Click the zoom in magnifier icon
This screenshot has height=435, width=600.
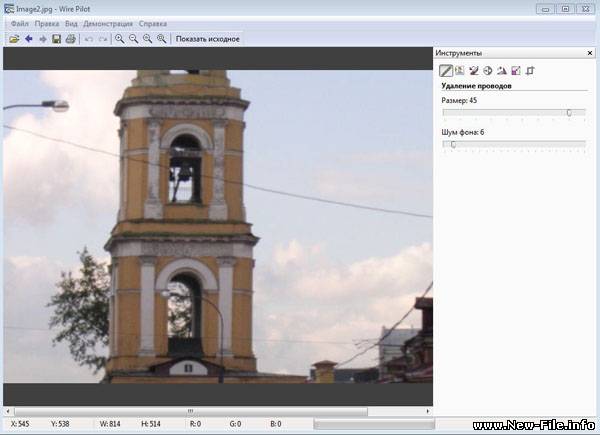pos(120,39)
